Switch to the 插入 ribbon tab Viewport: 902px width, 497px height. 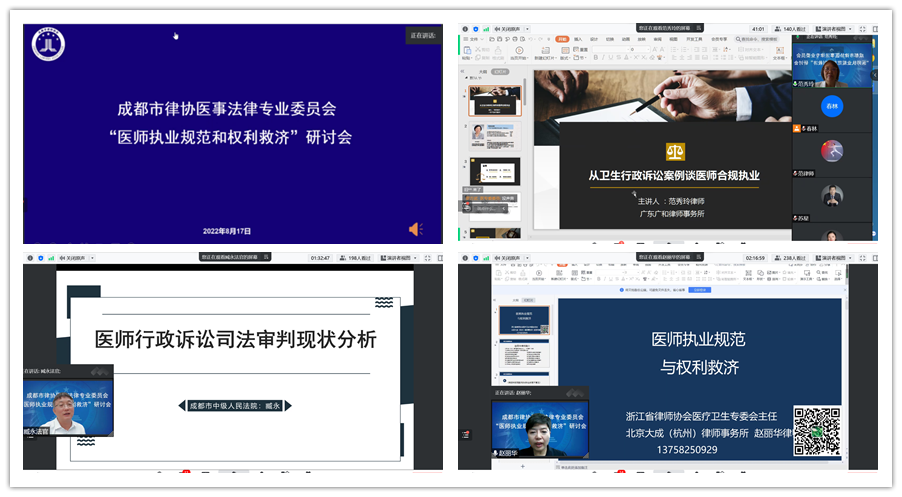(x=578, y=39)
